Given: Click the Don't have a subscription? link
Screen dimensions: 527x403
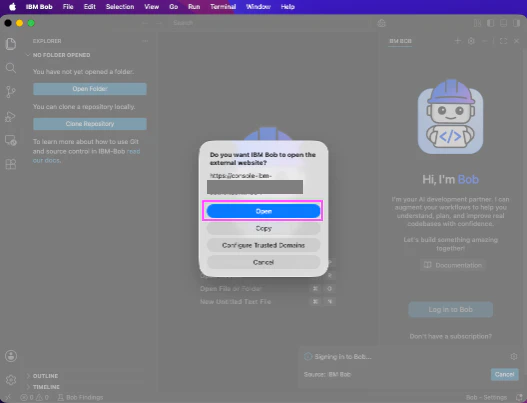Looking at the screenshot, I should [450, 336].
